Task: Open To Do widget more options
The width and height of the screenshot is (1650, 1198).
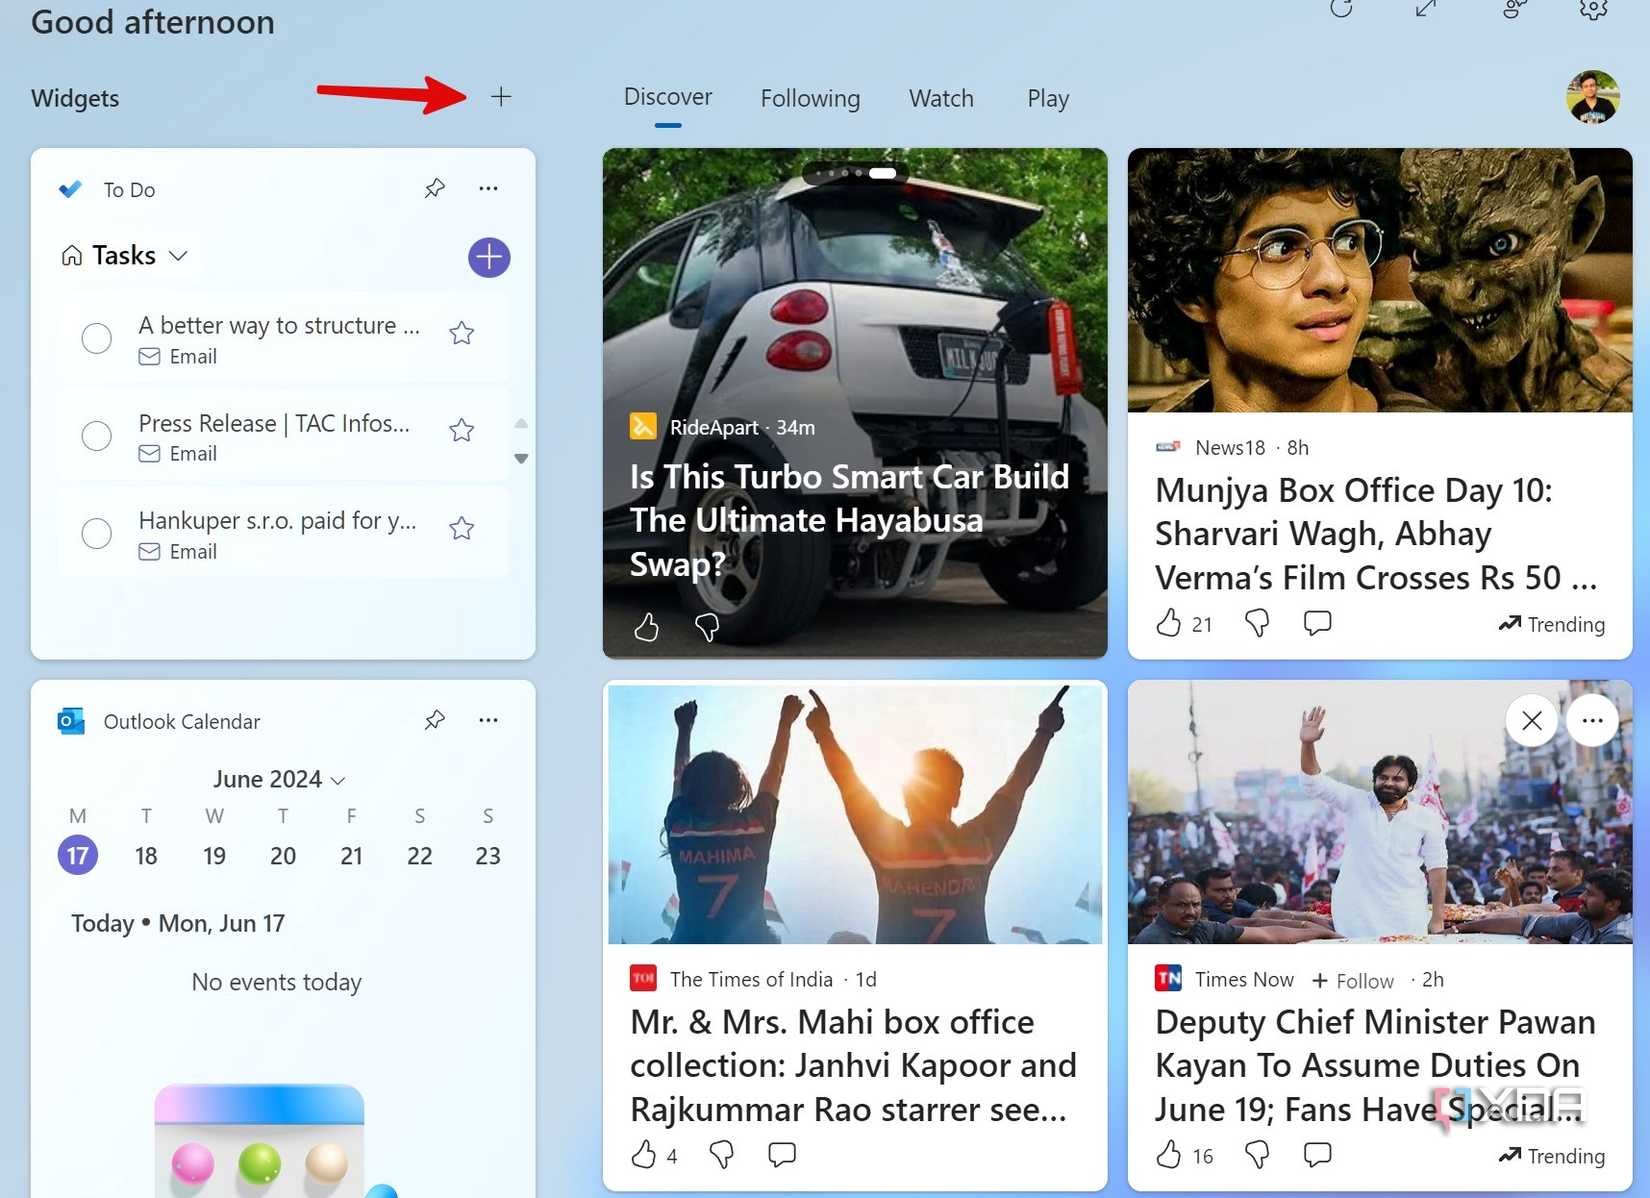Action: click(x=488, y=188)
